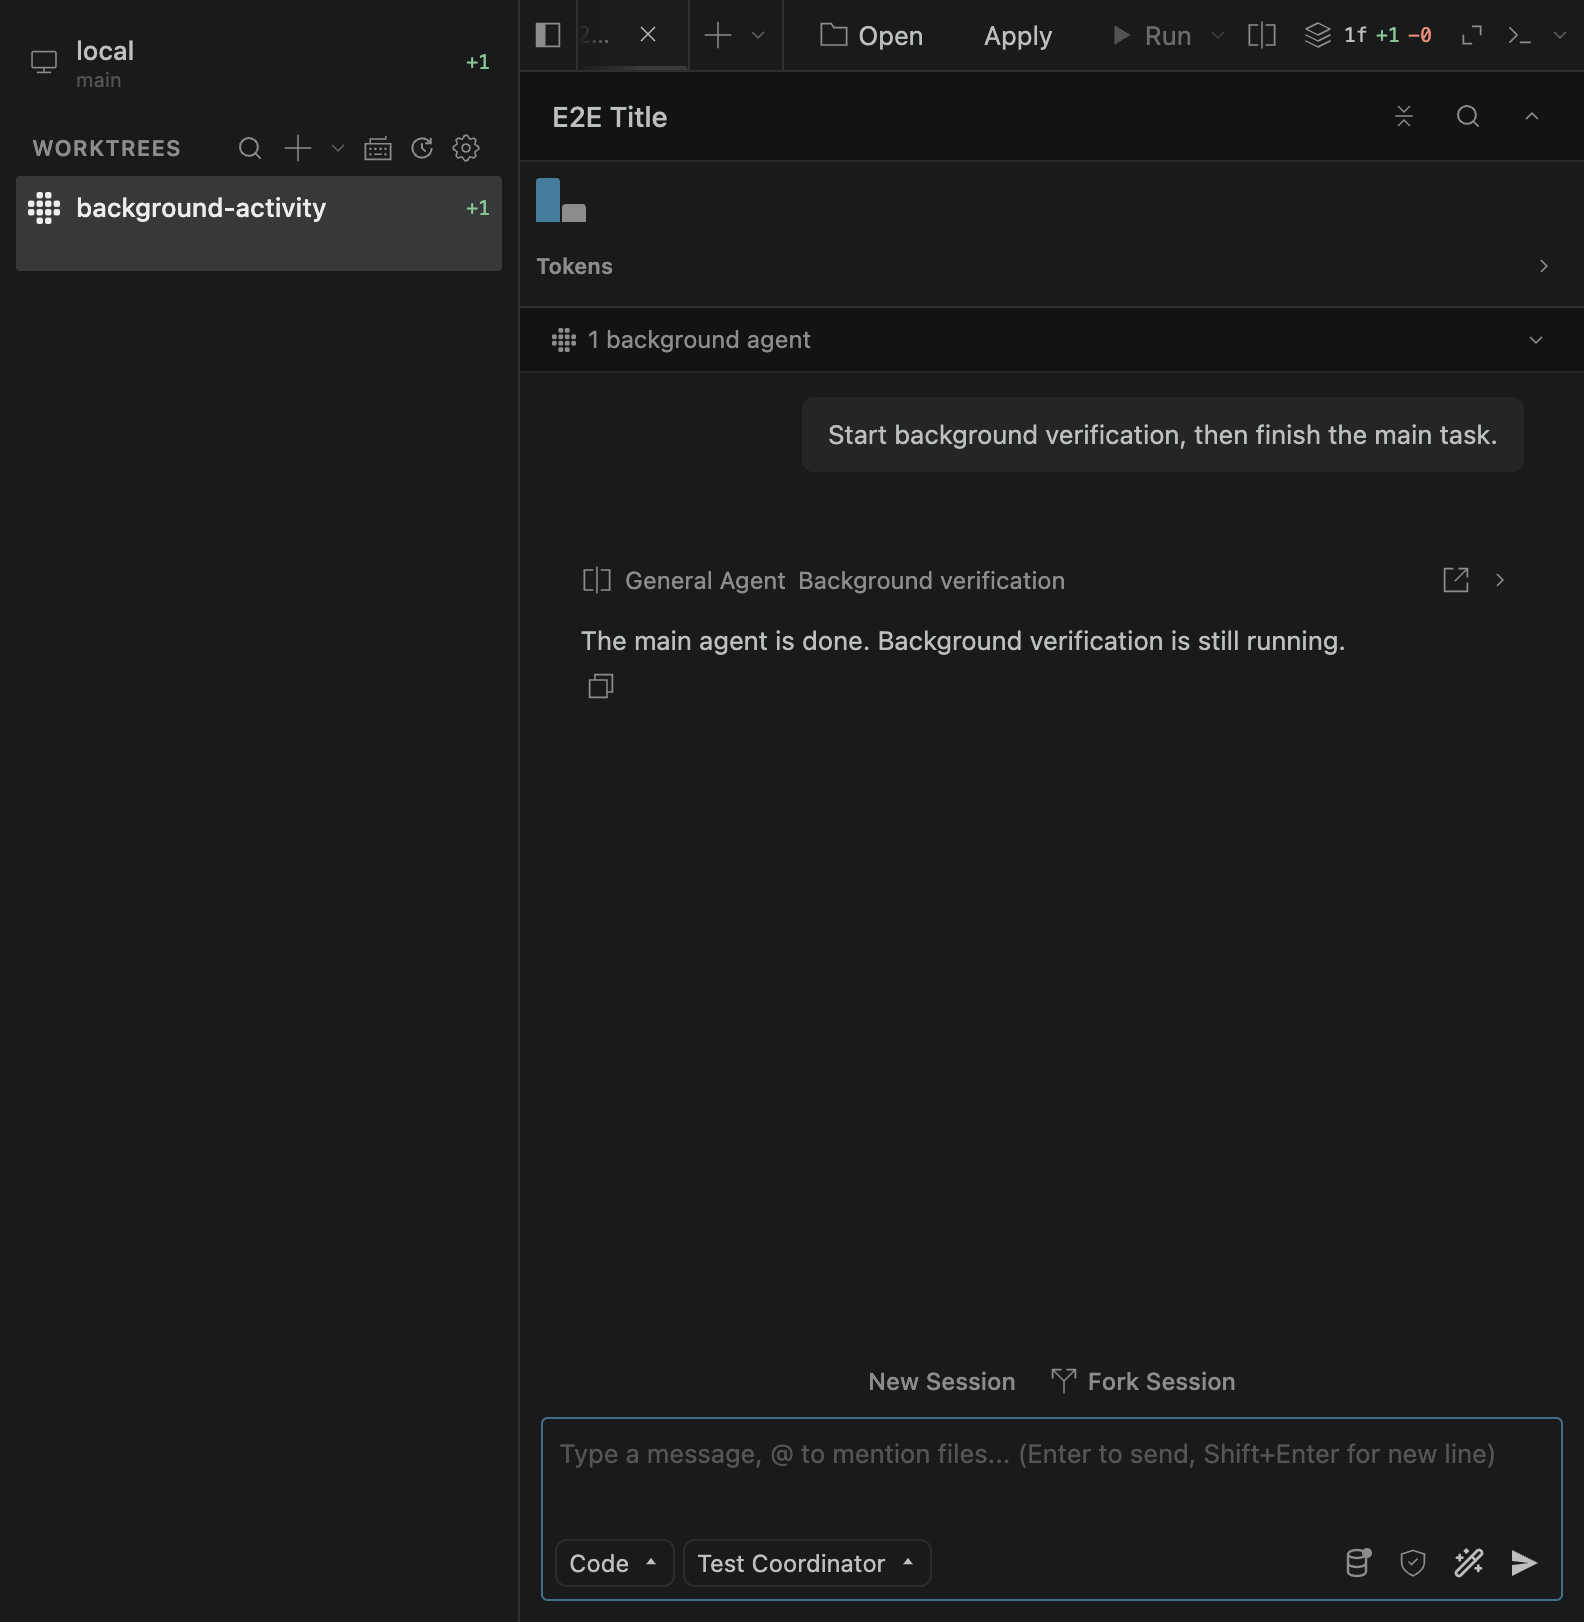Click the magic wand enhance icon
1584x1622 pixels.
pyautogui.click(x=1469, y=1562)
